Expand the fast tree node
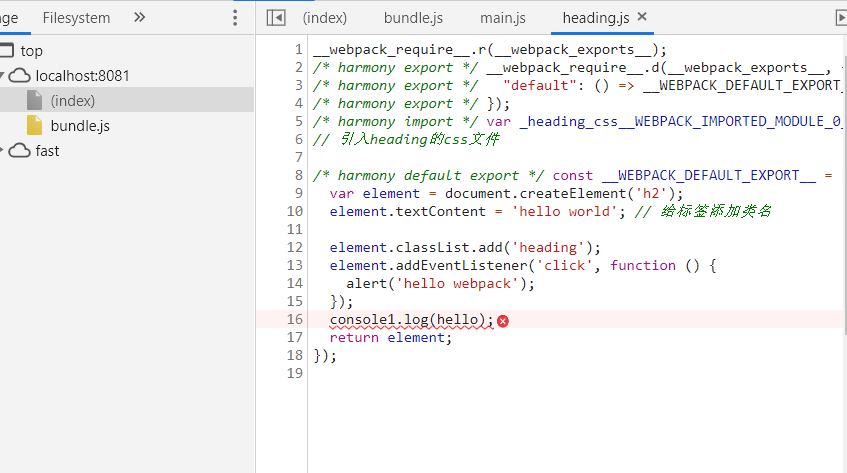The width and height of the screenshot is (847, 473). [x=2, y=151]
